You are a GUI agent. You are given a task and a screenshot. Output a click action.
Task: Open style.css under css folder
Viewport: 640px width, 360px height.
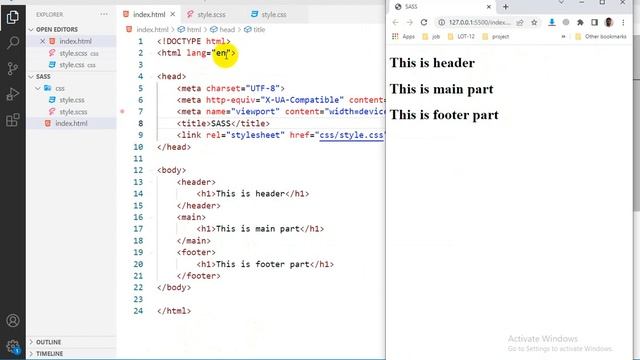point(72,100)
